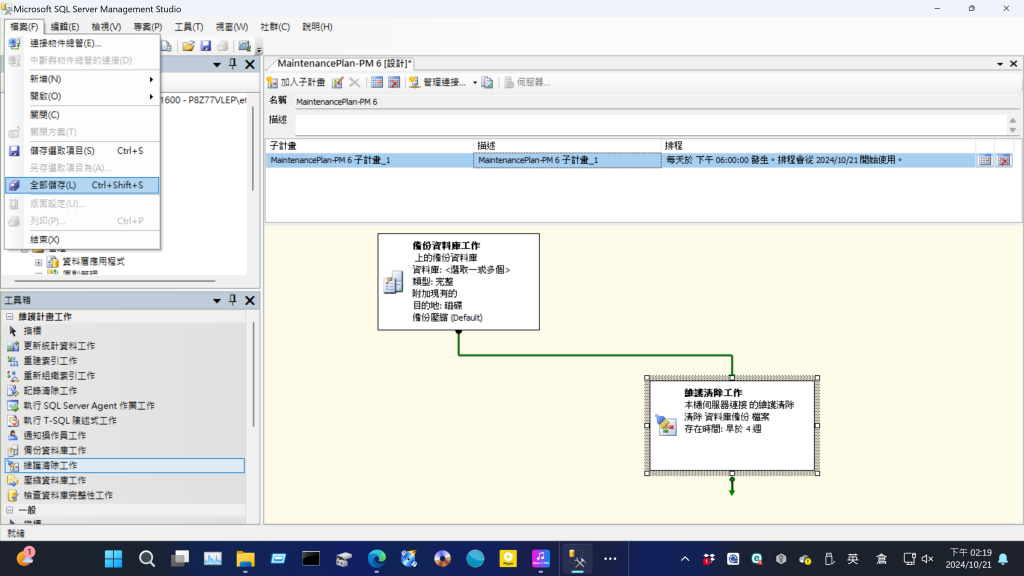The width and height of the screenshot is (1024, 576).
Task: Expand the 新增 submenu
Action: coord(80,79)
